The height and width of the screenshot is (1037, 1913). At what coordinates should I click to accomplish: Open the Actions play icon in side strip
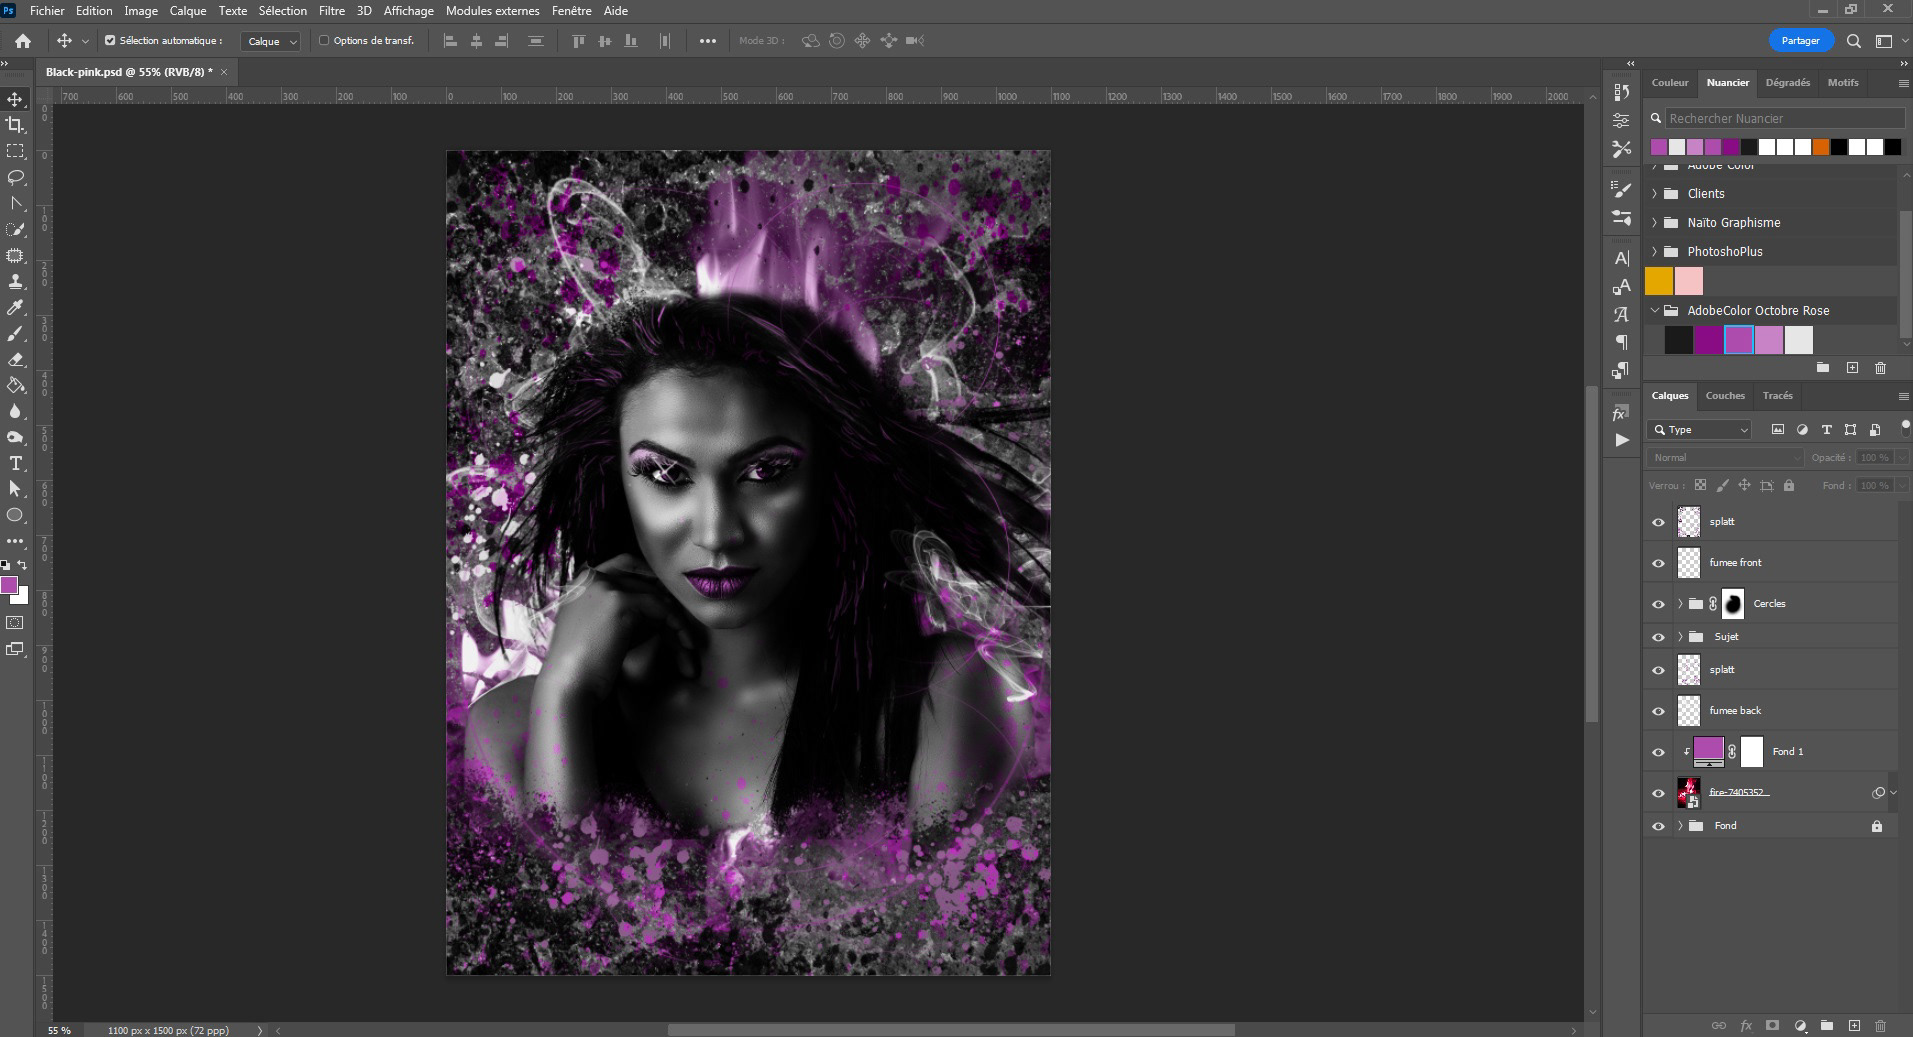[1621, 440]
